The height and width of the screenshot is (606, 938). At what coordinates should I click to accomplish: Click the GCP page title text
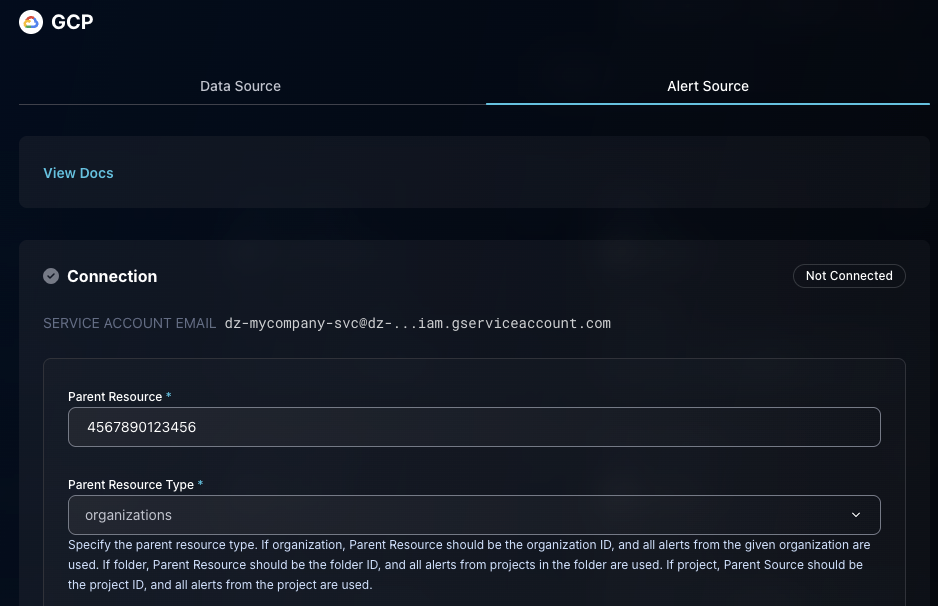pyautogui.click(x=72, y=21)
